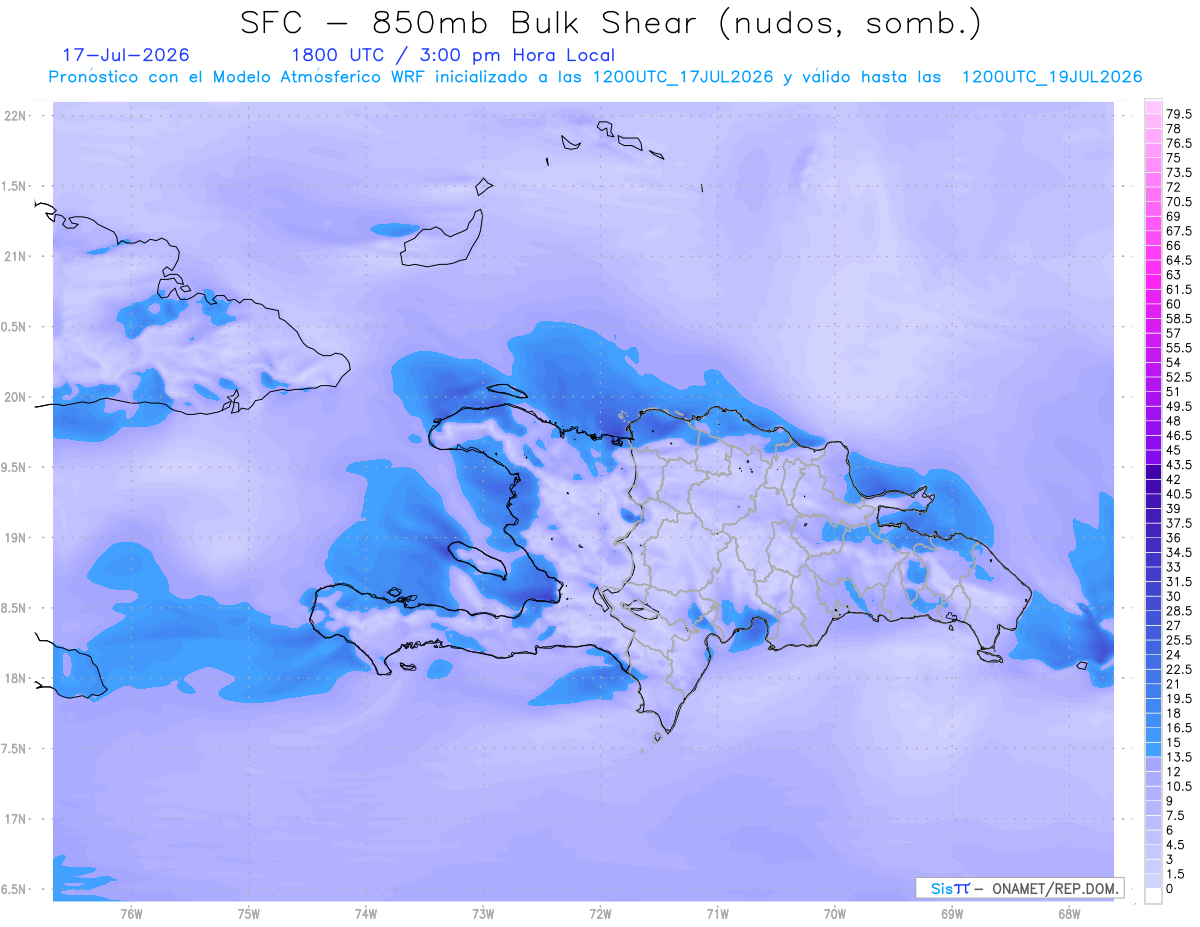Screen dimensions: 1200x927
Task: Click the magenta swatch between 60 and 61.5
Action: pyautogui.click(x=1153, y=297)
